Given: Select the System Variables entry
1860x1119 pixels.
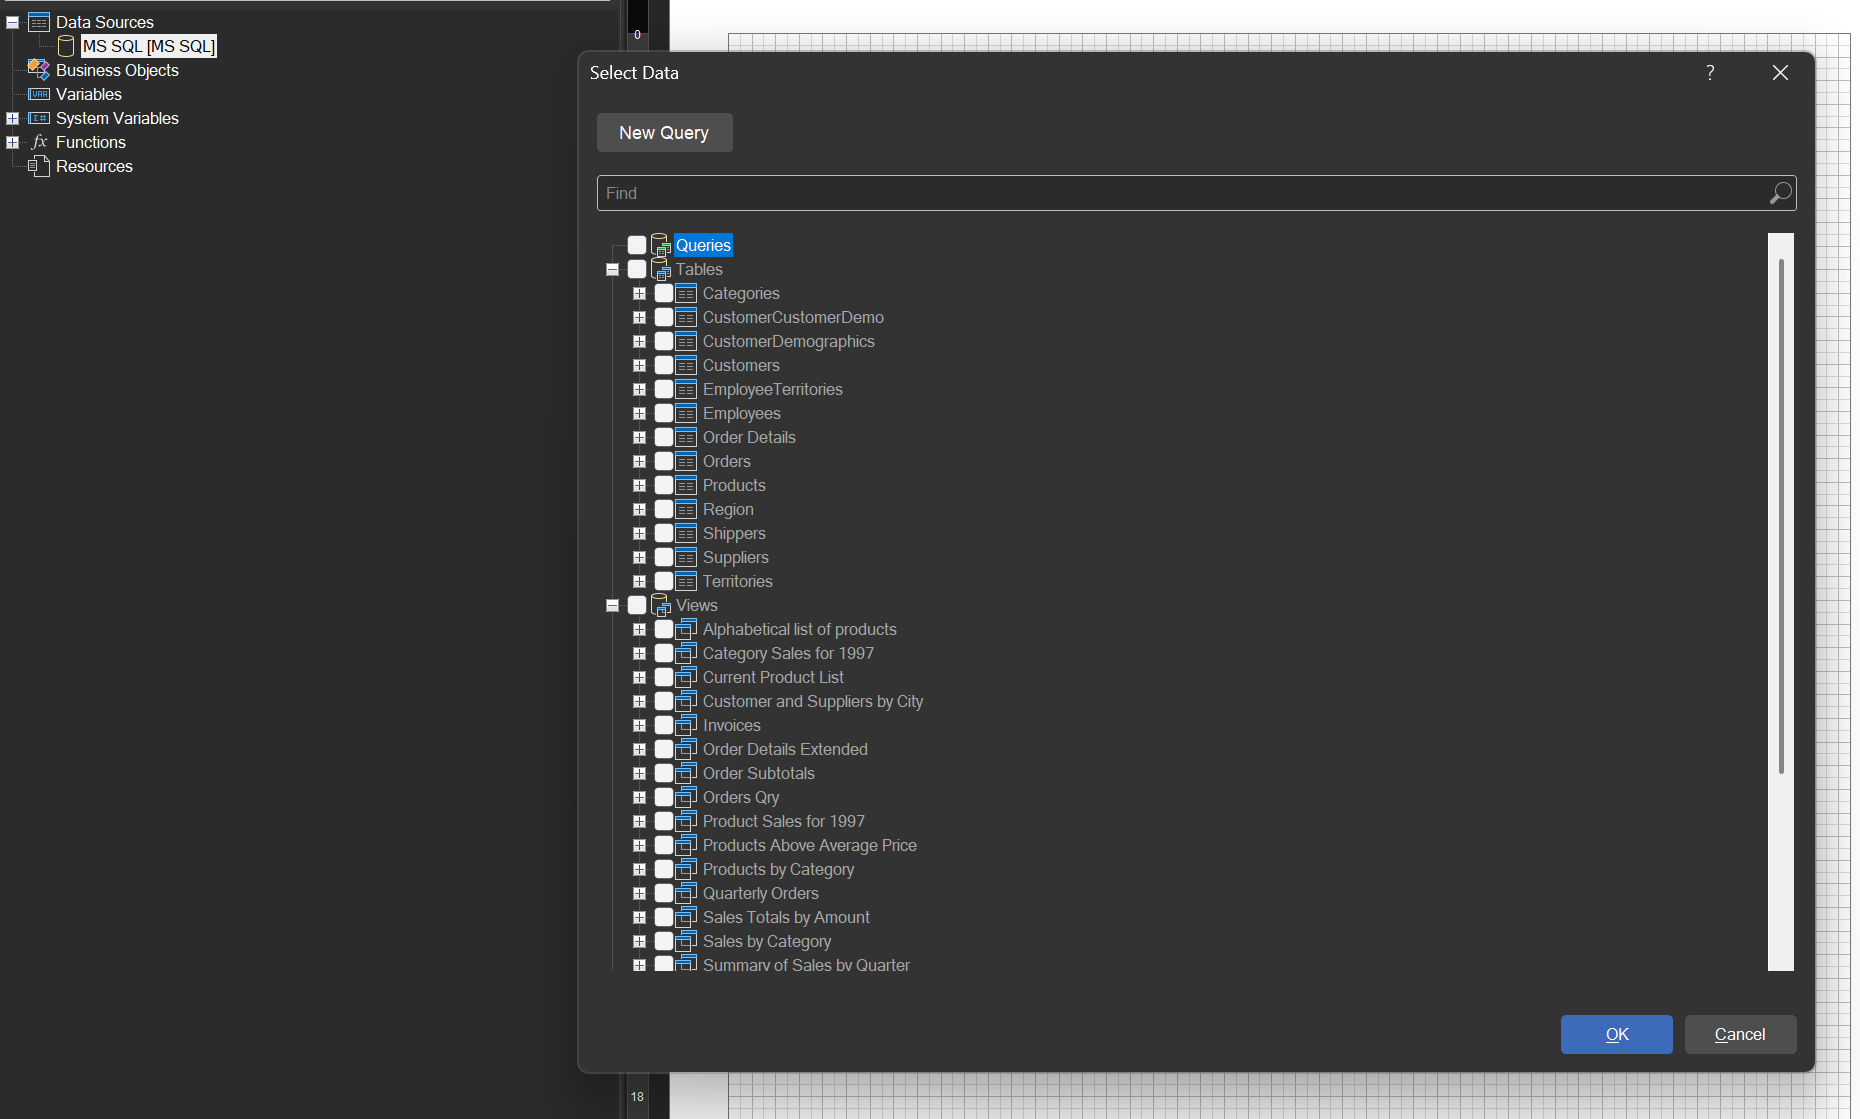Looking at the screenshot, I should pyautogui.click(x=117, y=118).
